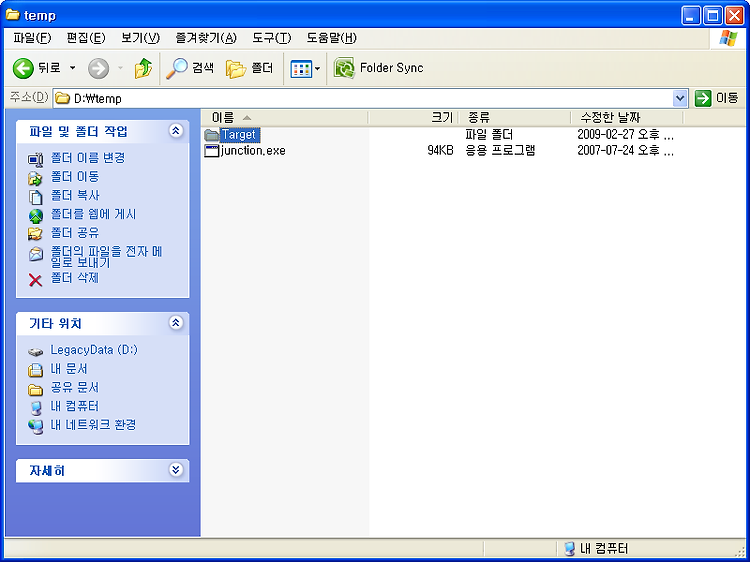Viewport: 750px width, 562px height.
Task: Click the email folder files link
Action: (x=107, y=257)
